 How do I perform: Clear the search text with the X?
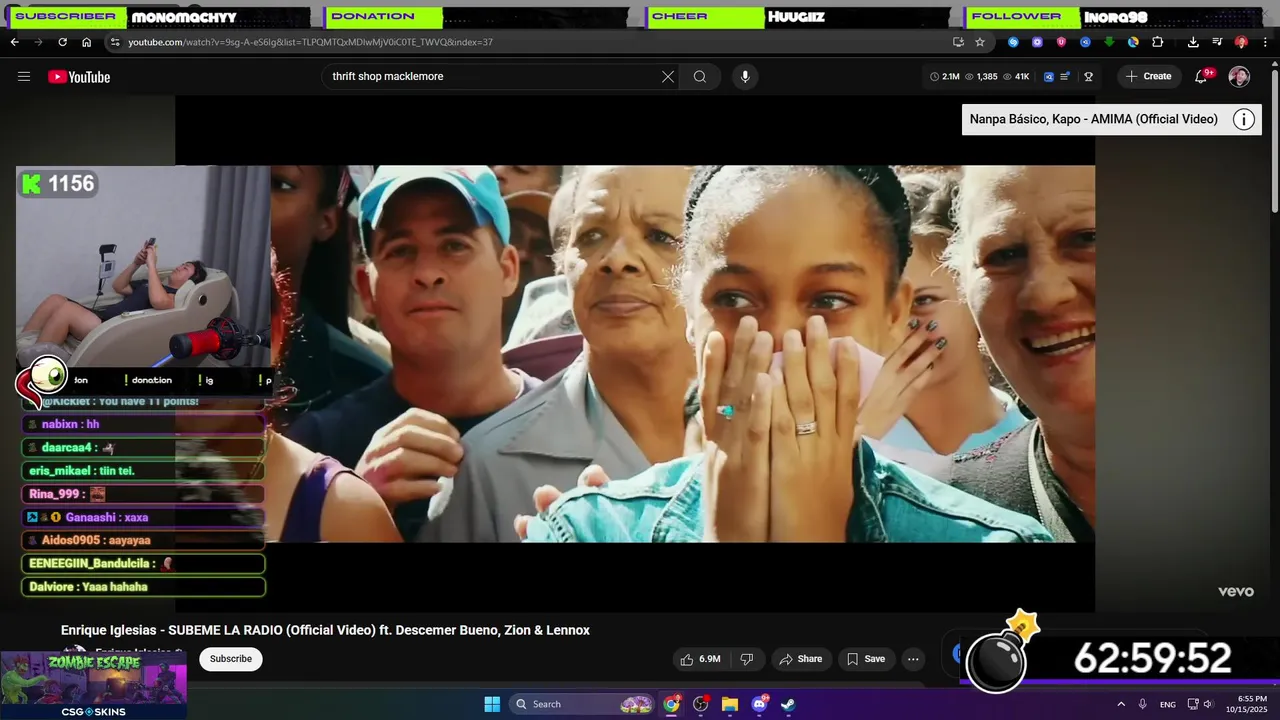[x=668, y=76]
